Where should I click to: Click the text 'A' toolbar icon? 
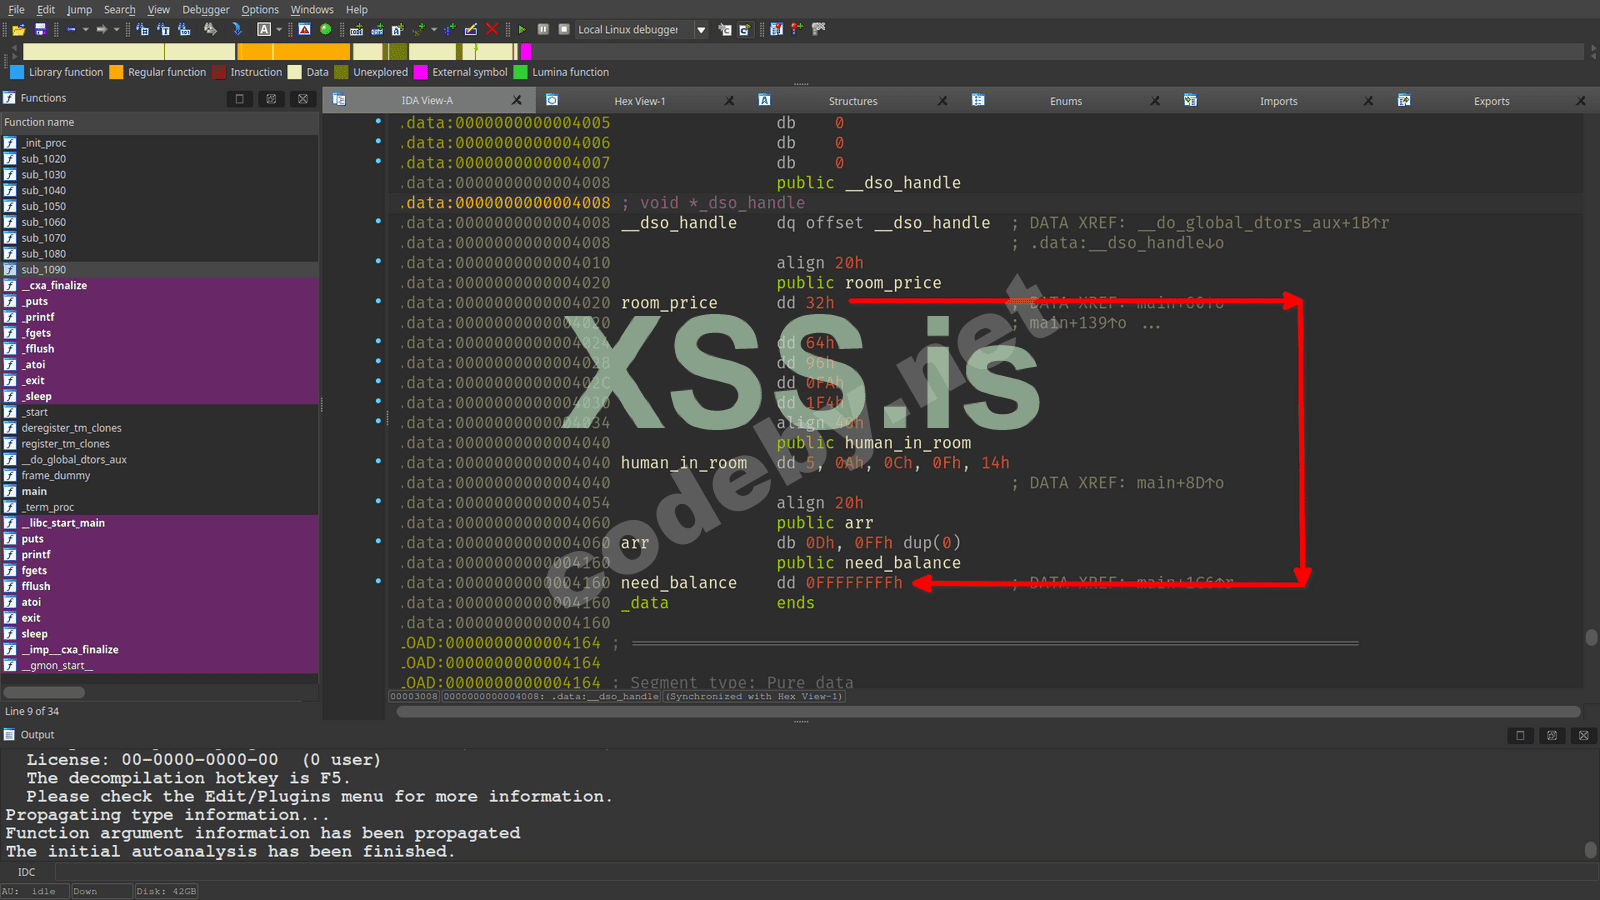point(264,30)
